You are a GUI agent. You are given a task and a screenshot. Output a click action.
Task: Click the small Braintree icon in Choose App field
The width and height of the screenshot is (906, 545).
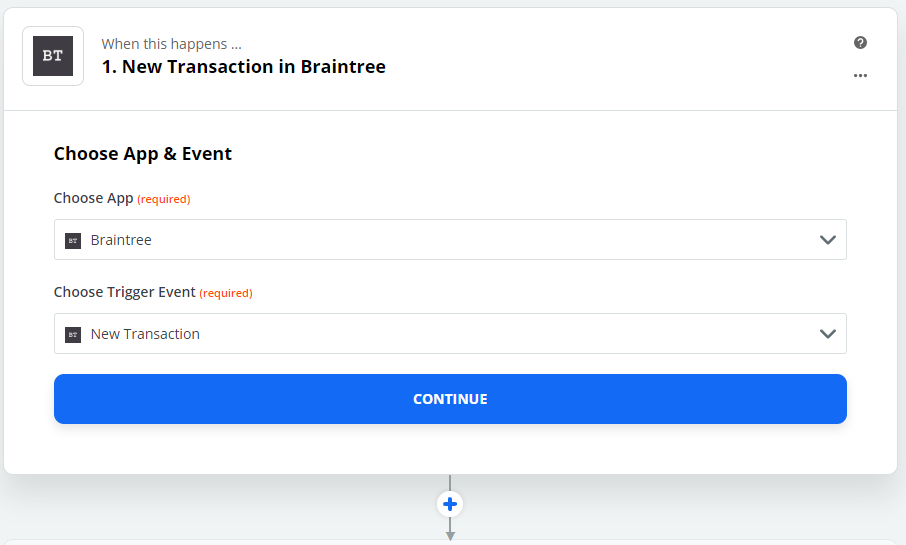coord(72,240)
